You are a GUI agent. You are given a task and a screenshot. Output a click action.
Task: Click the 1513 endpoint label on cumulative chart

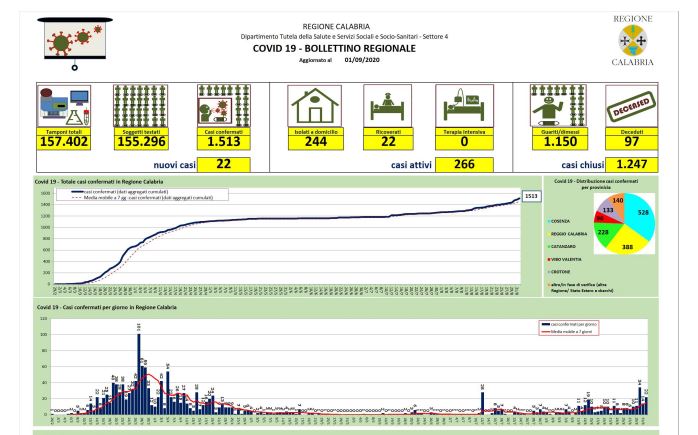point(531,196)
